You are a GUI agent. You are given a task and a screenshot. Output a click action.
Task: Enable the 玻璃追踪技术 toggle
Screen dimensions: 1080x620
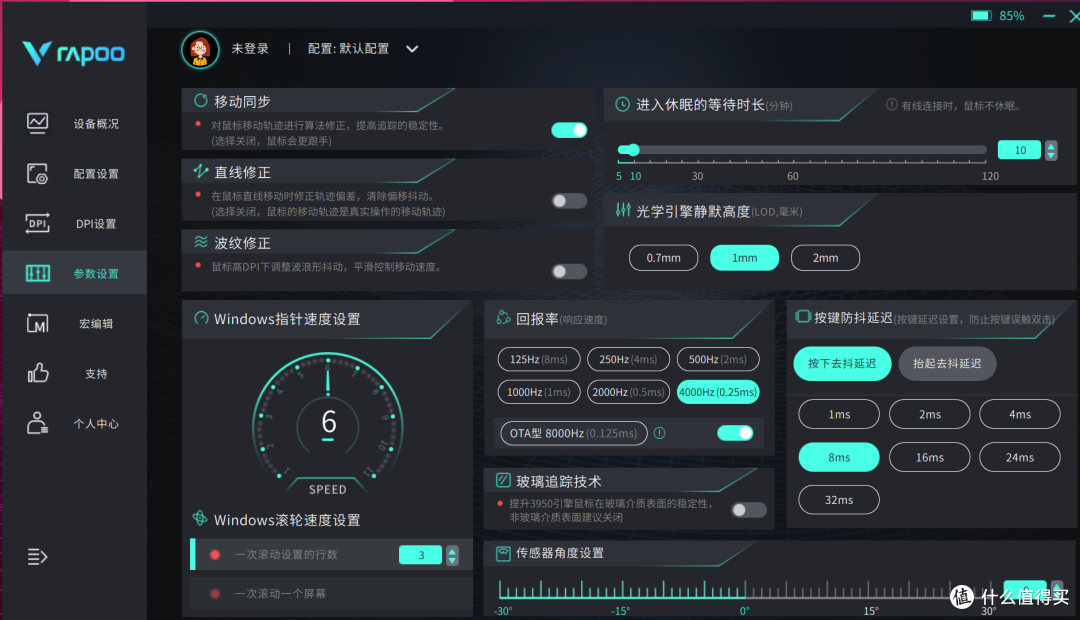click(749, 510)
